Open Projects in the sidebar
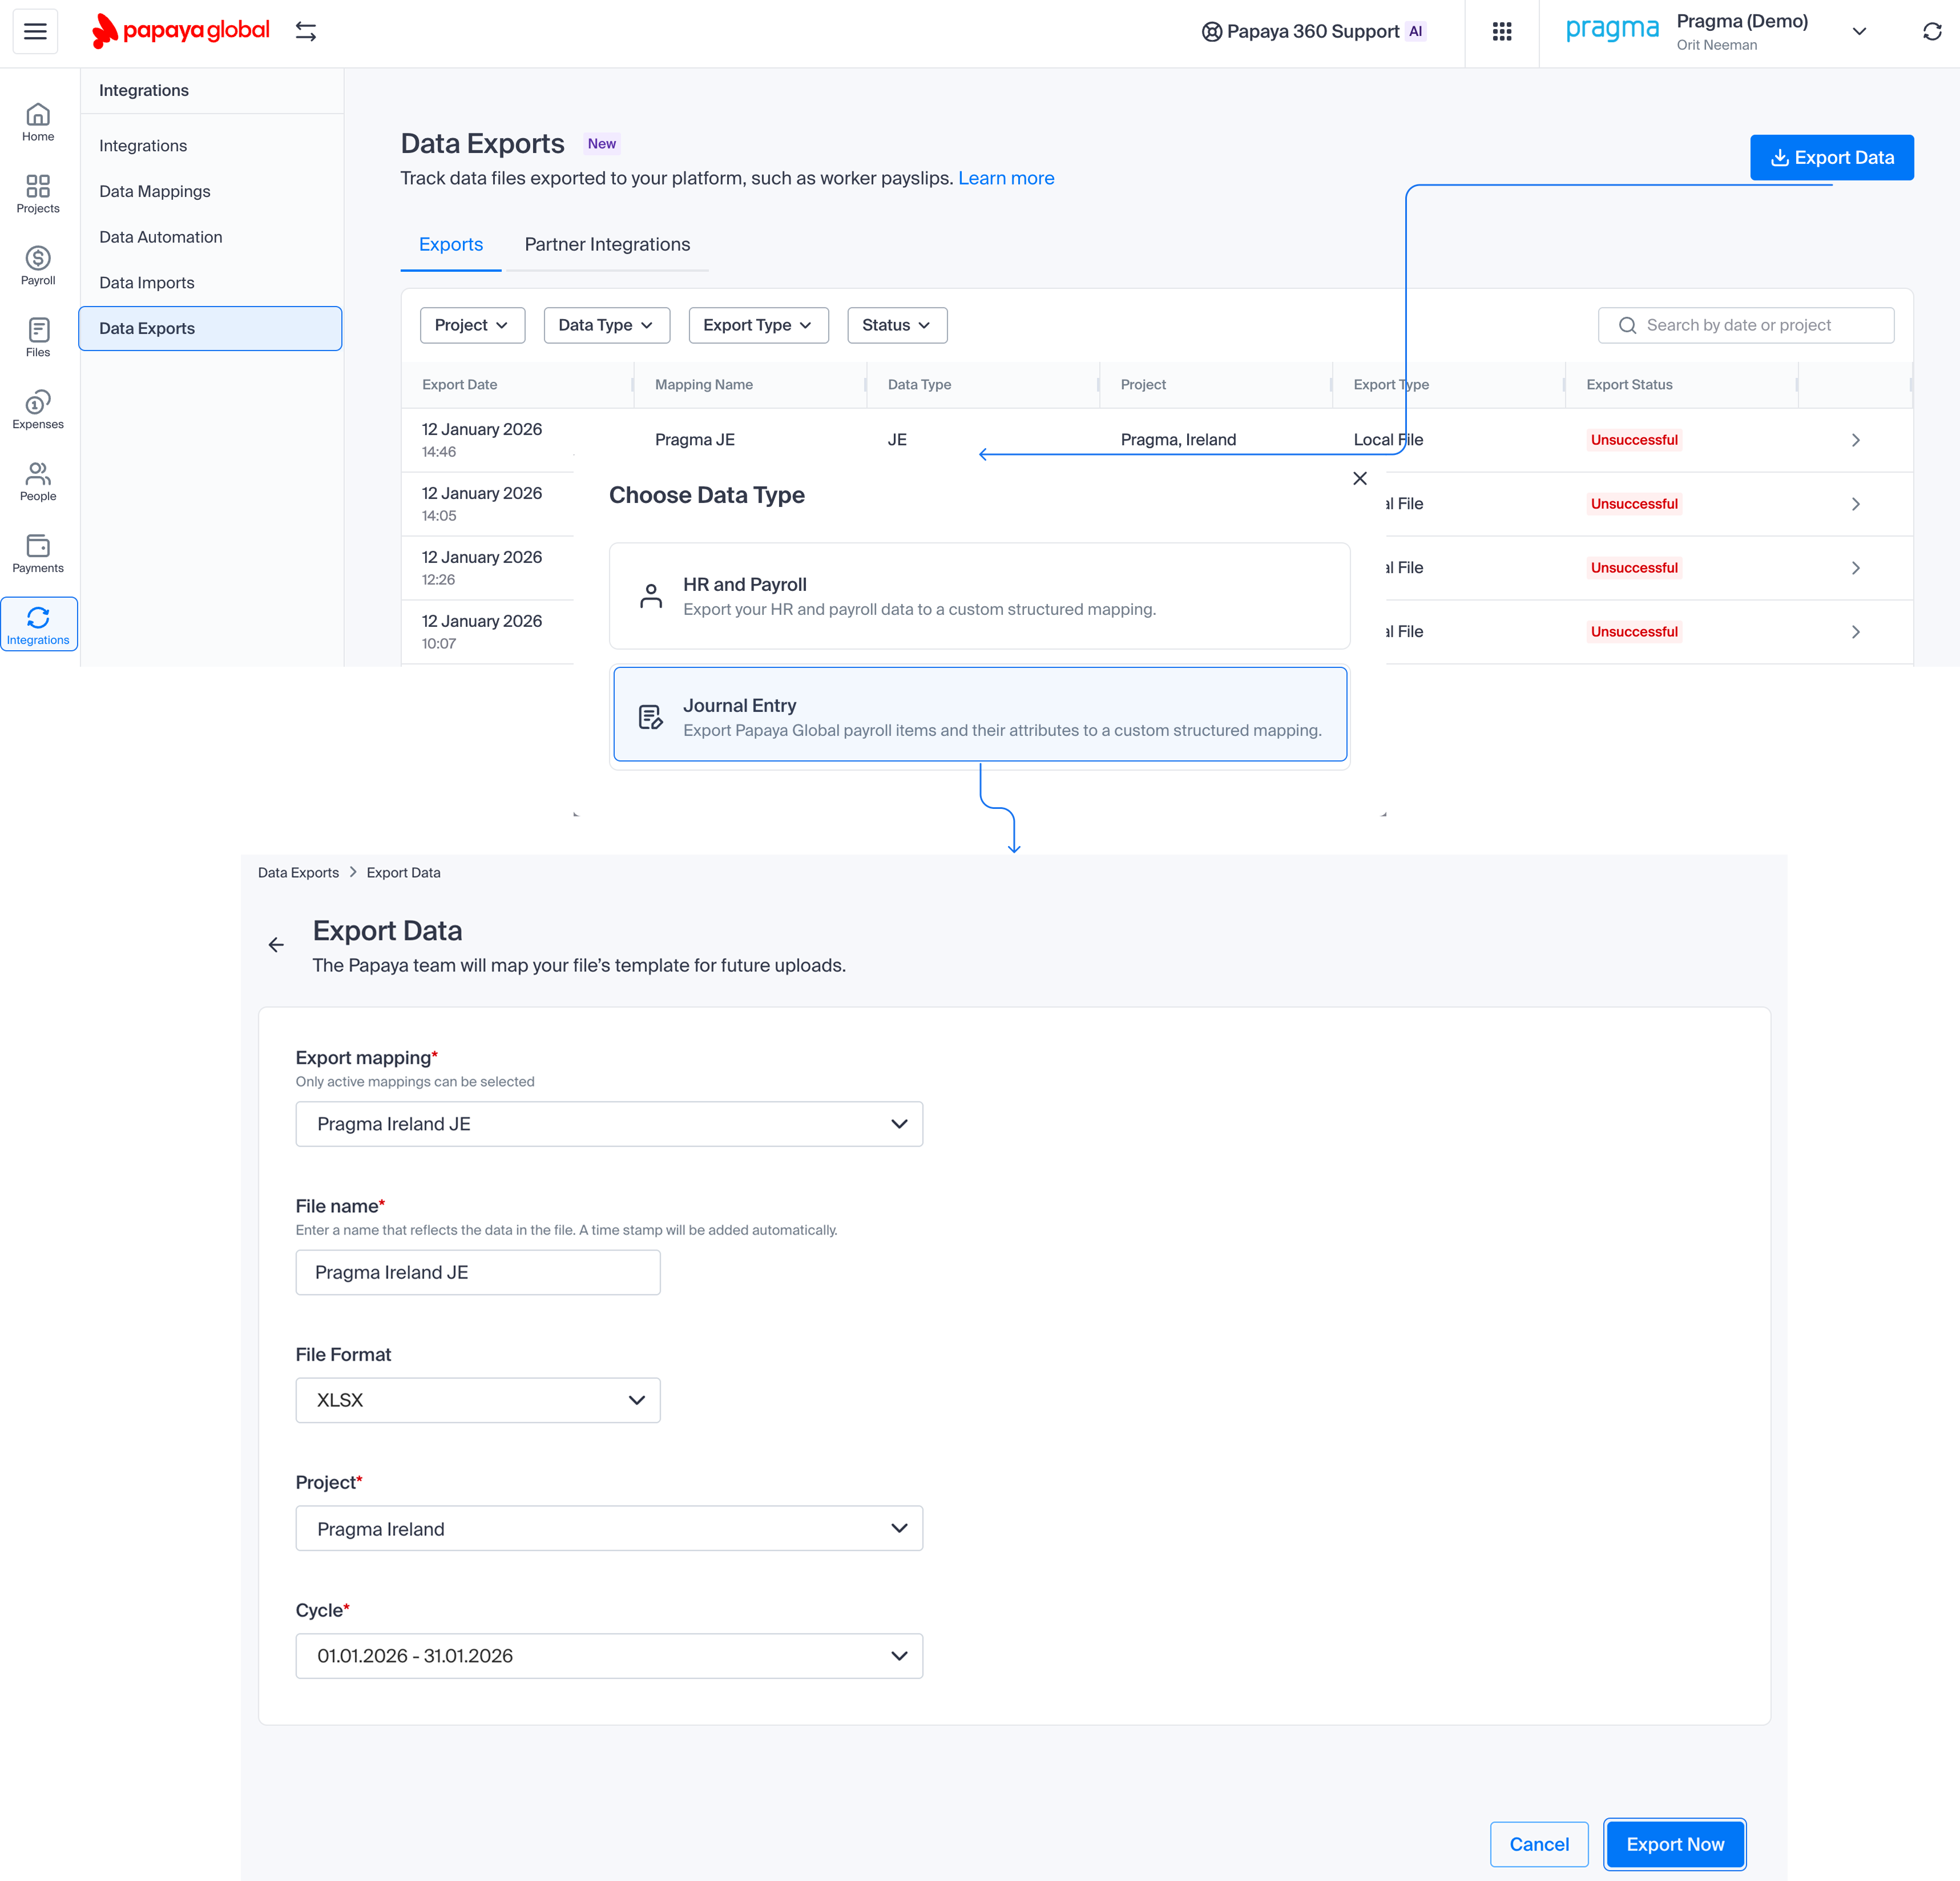1960x1881 pixels. [x=38, y=194]
